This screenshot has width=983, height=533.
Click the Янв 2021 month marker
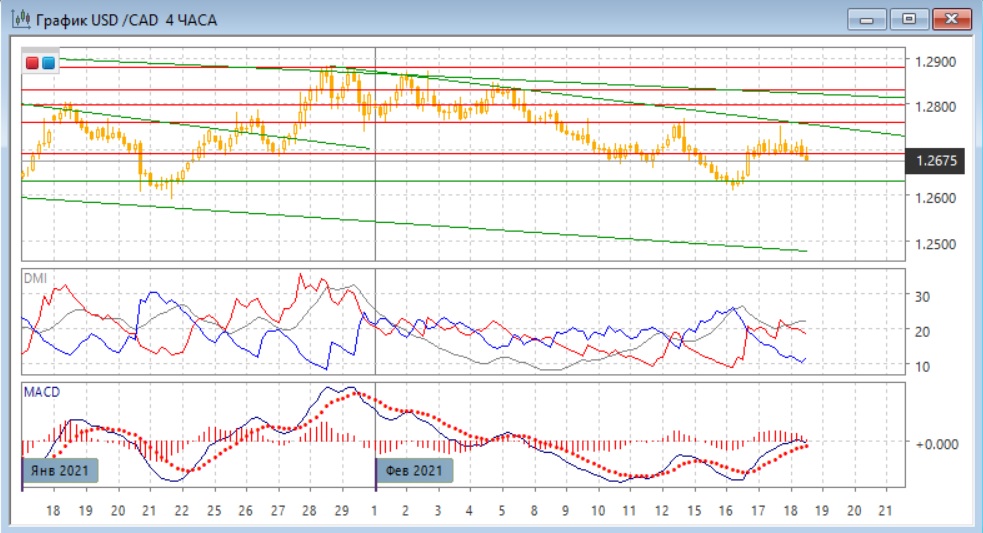[x=60, y=470]
